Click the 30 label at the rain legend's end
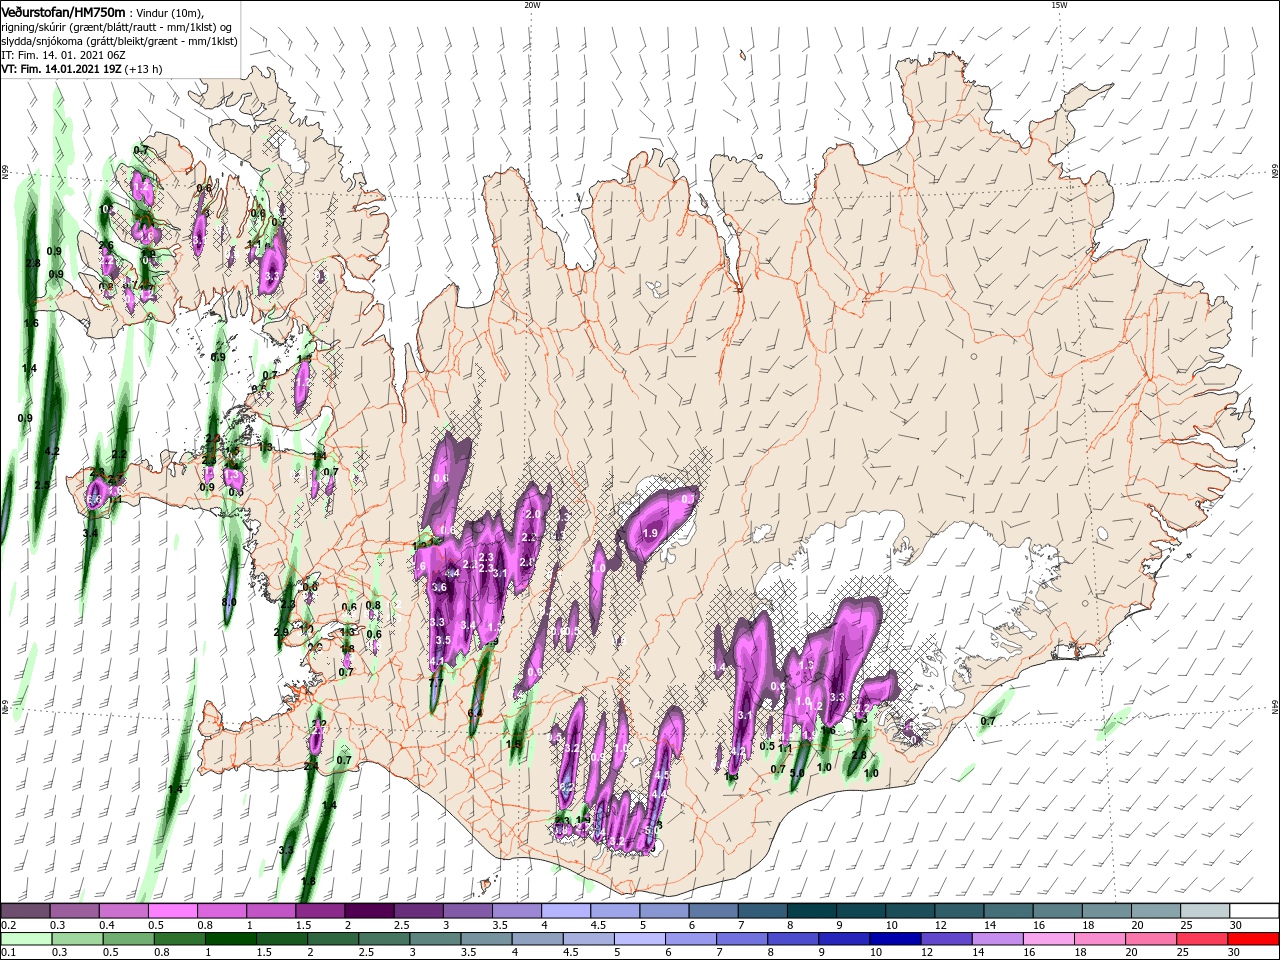This screenshot has width=1280, height=960. coord(1232,953)
